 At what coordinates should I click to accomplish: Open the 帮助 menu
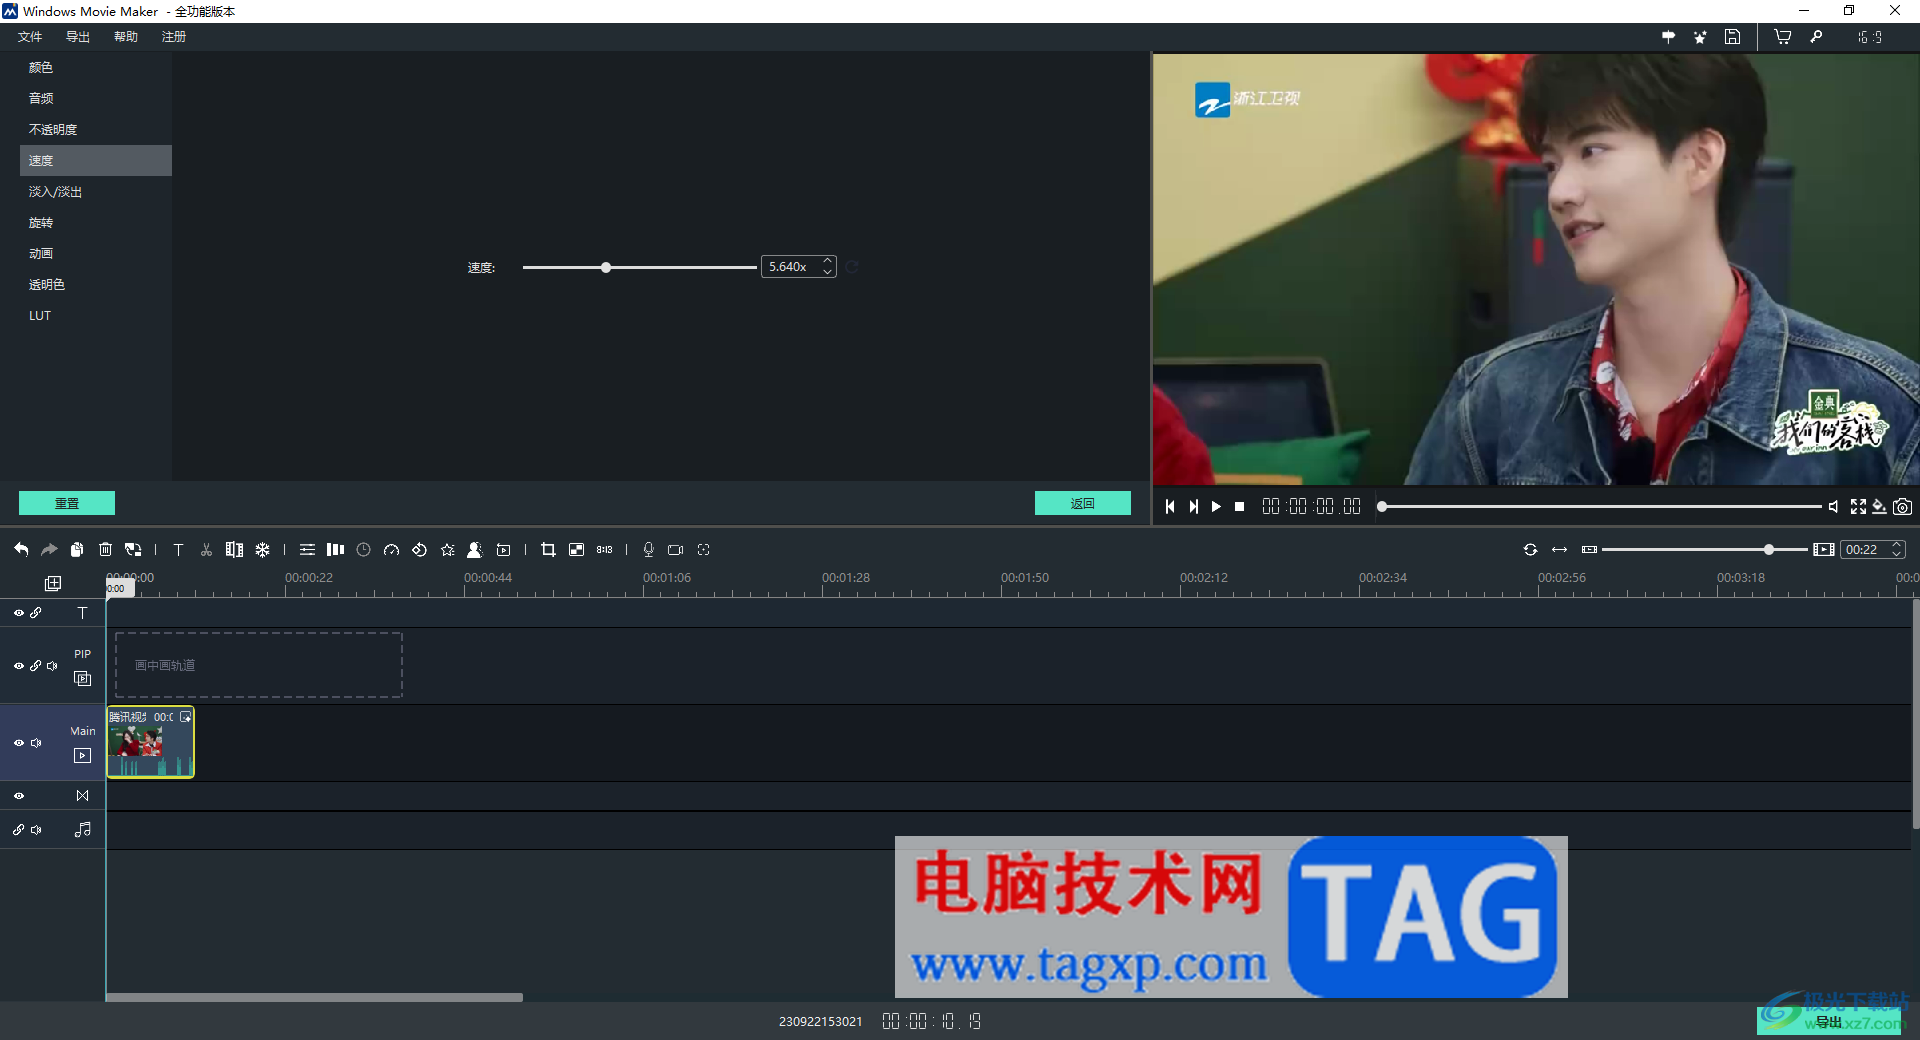point(126,37)
